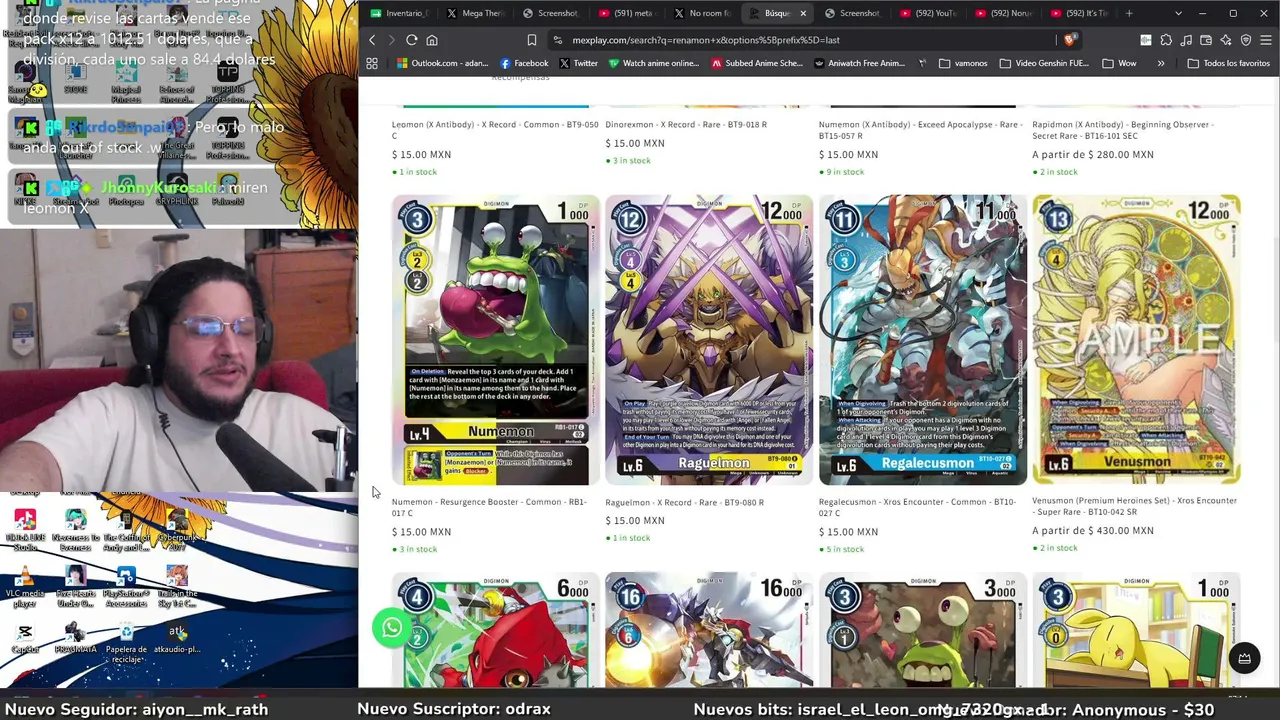Image resolution: width=1280 pixels, height=720 pixels.
Task: Open the CapCut desktop shortcut
Action: coord(25,638)
